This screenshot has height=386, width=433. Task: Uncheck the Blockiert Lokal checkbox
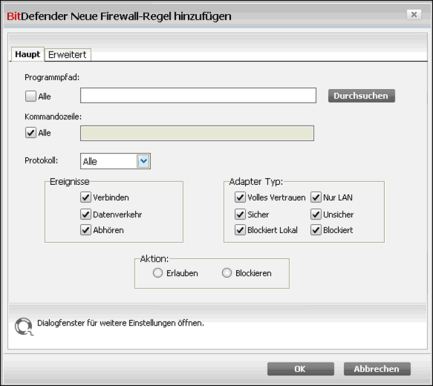coord(240,230)
